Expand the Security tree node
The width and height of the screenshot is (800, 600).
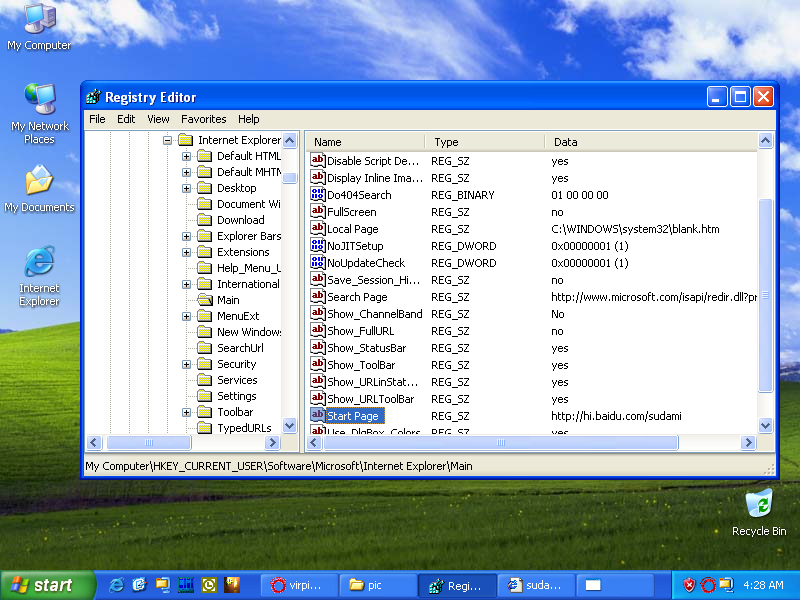pyautogui.click(x=186, y=364)
